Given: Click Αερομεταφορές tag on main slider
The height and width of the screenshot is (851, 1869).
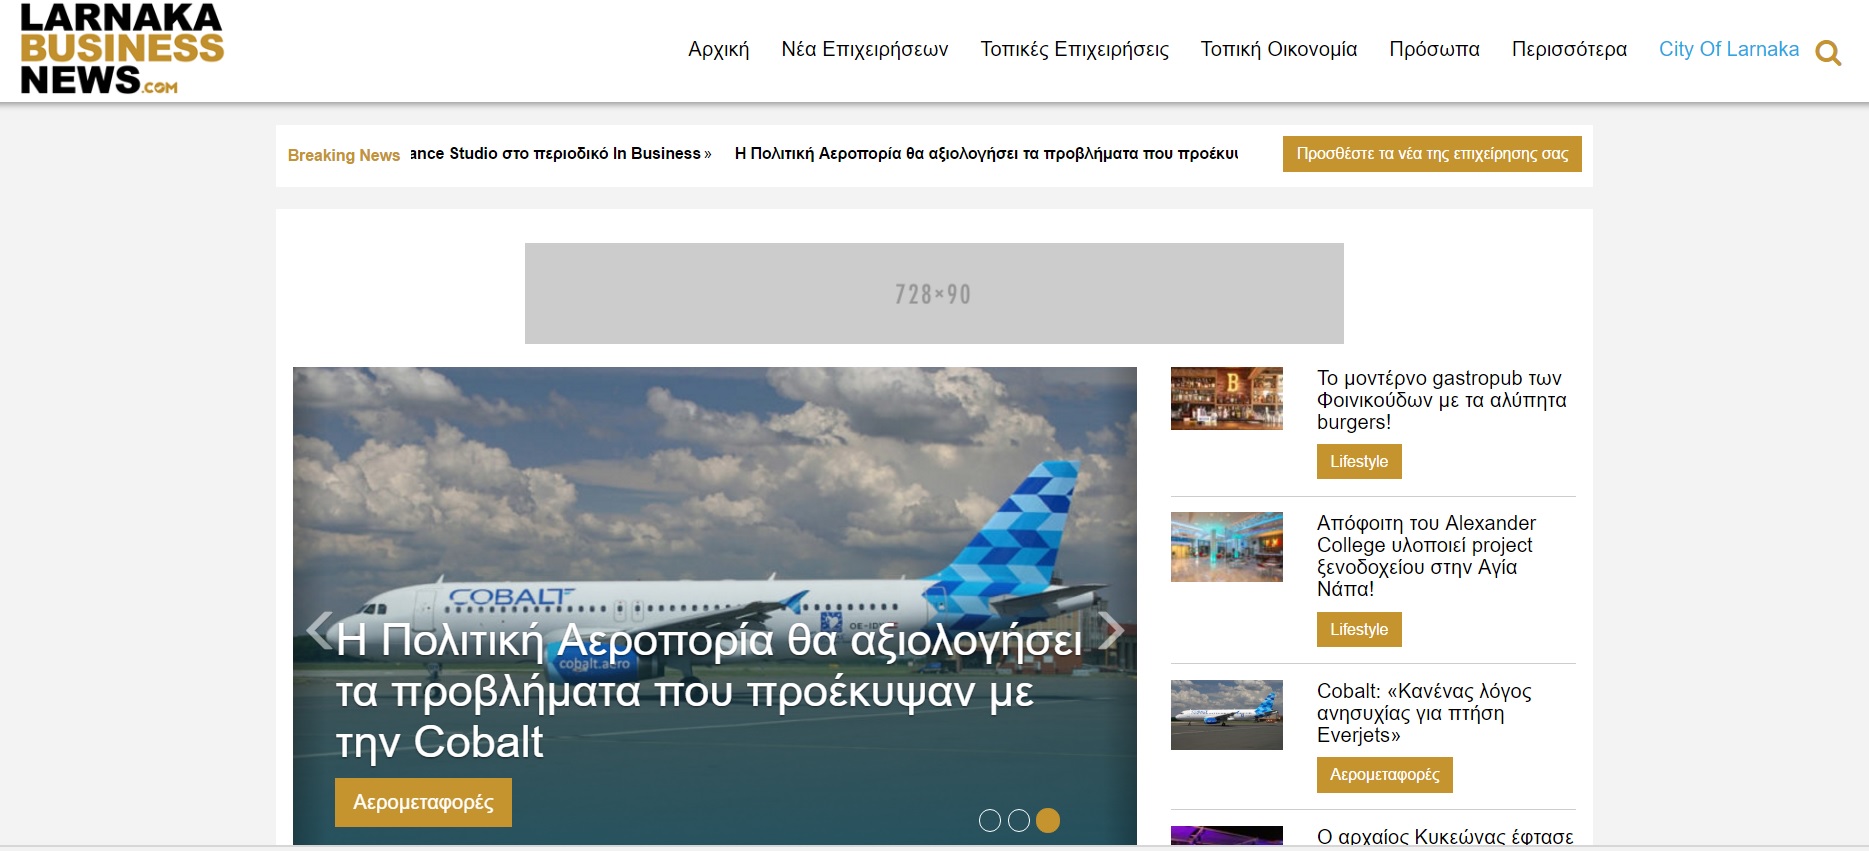Looking at the screenshot, I should pyautogui.click(x=423, y=802).
